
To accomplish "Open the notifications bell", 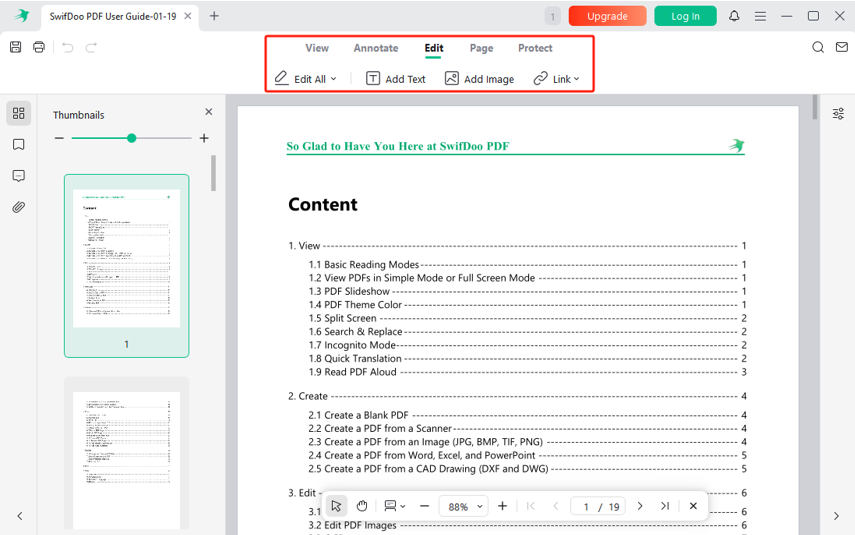I will coord(734,16).
